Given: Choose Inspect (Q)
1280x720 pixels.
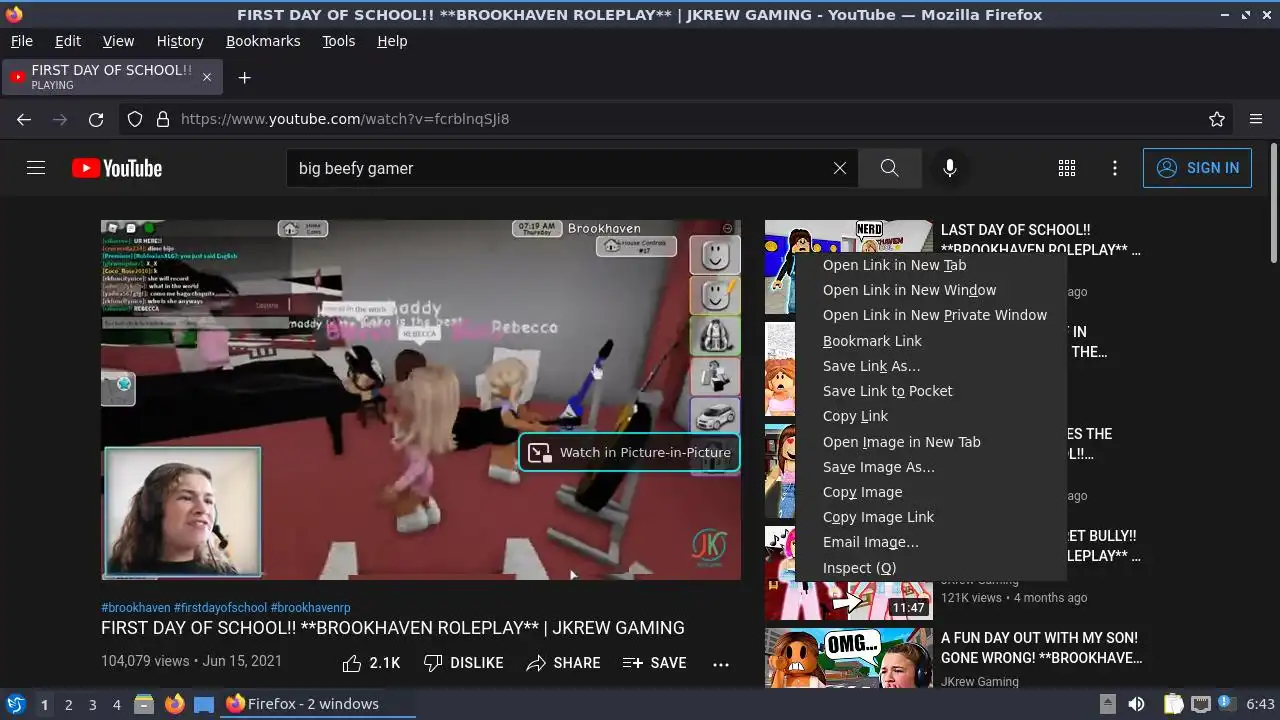Looking at the screenshot, I should (930, 568).
